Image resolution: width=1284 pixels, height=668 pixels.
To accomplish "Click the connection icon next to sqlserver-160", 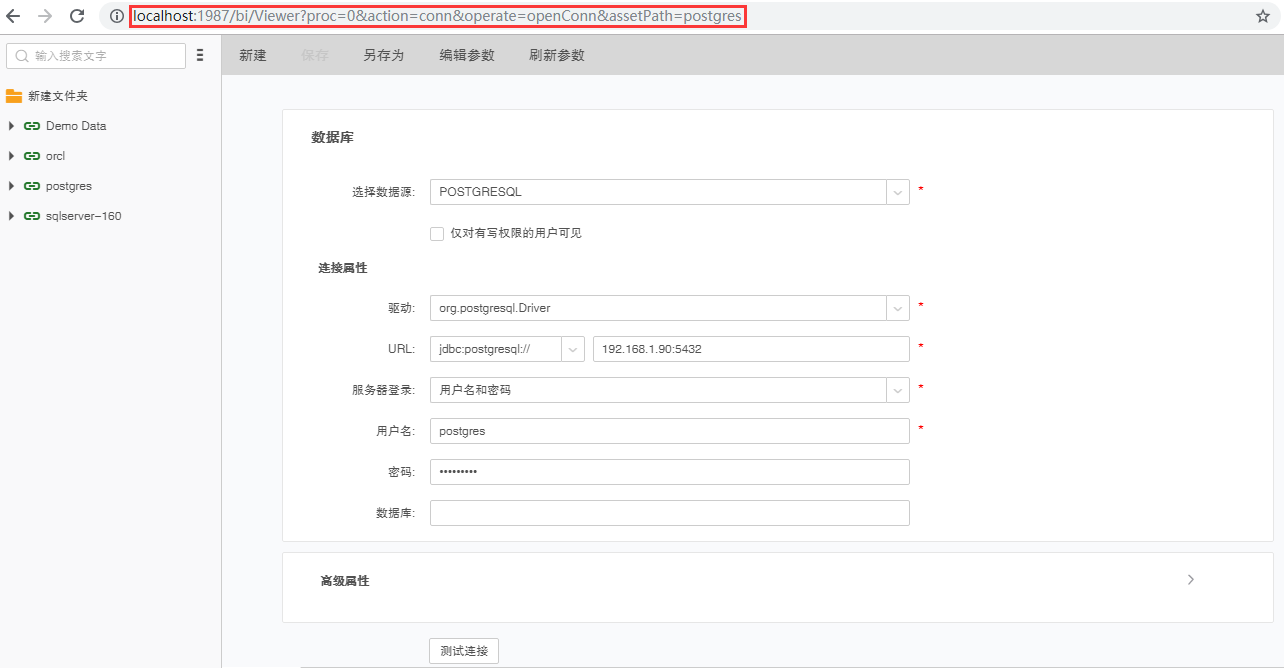I will point(31,215).
